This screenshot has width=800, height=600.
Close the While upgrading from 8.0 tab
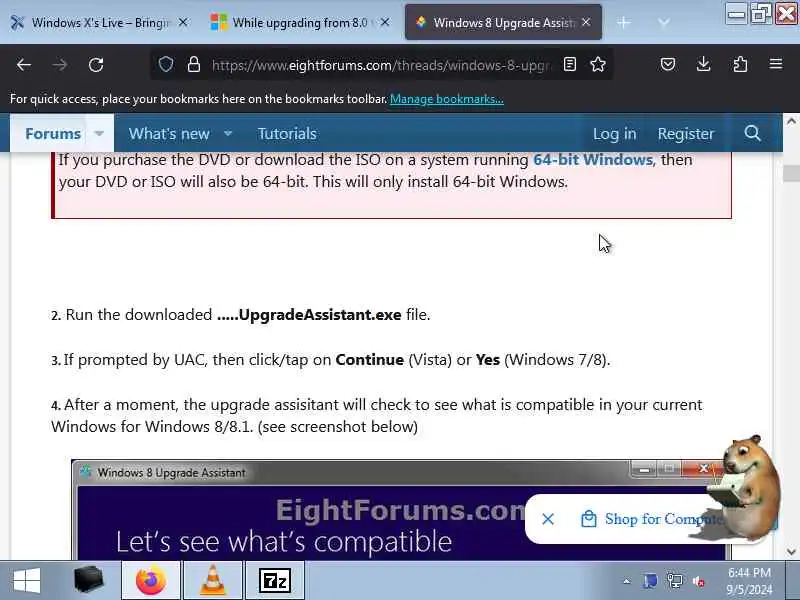pyautogui.click(x=385, y=22)
